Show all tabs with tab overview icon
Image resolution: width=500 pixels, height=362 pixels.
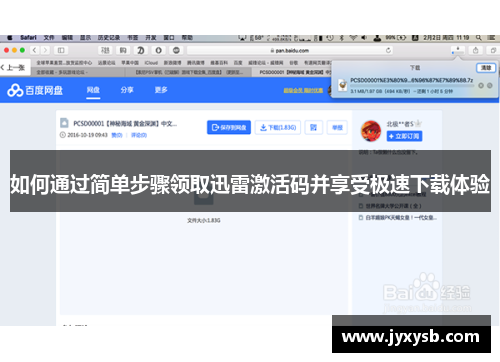(493, 50)
